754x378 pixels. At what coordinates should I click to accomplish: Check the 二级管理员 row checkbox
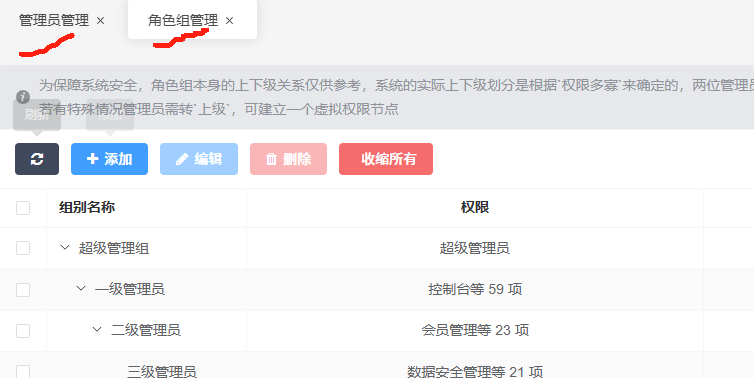(x=23, y=330)
